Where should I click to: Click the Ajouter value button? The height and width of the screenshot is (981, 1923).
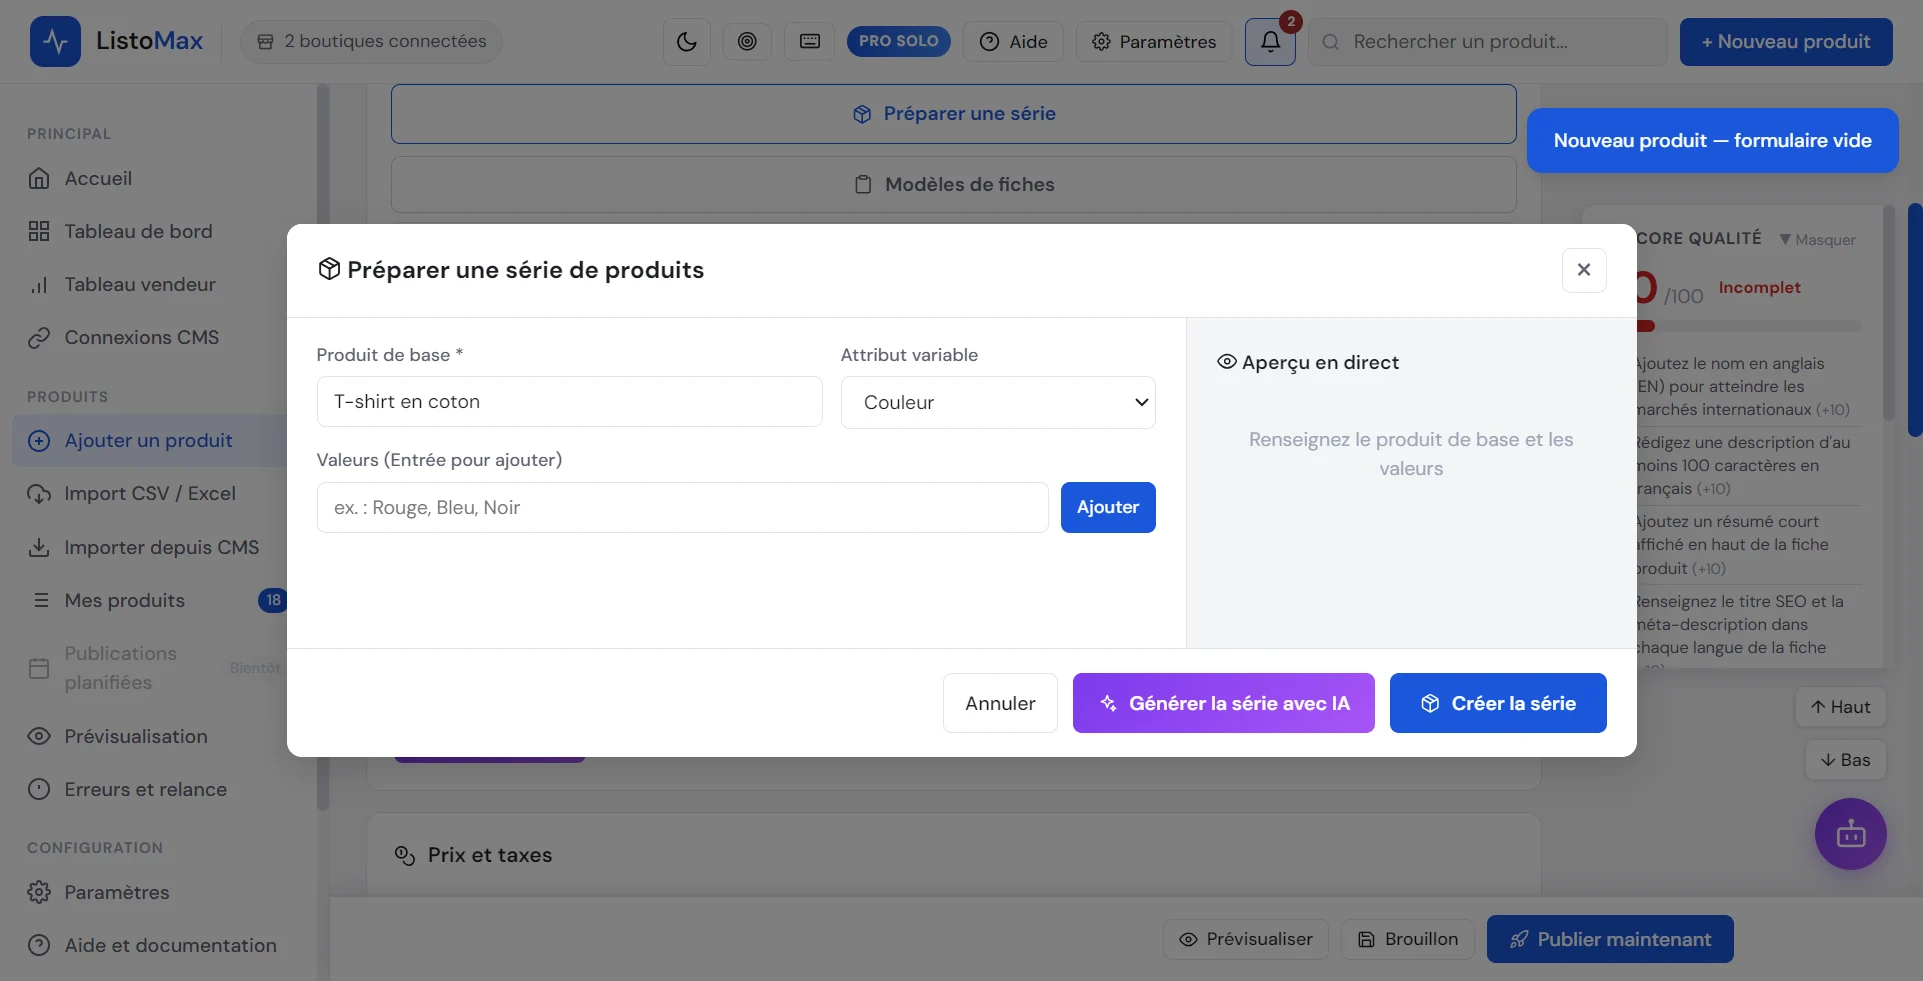tap(1108, 507)
